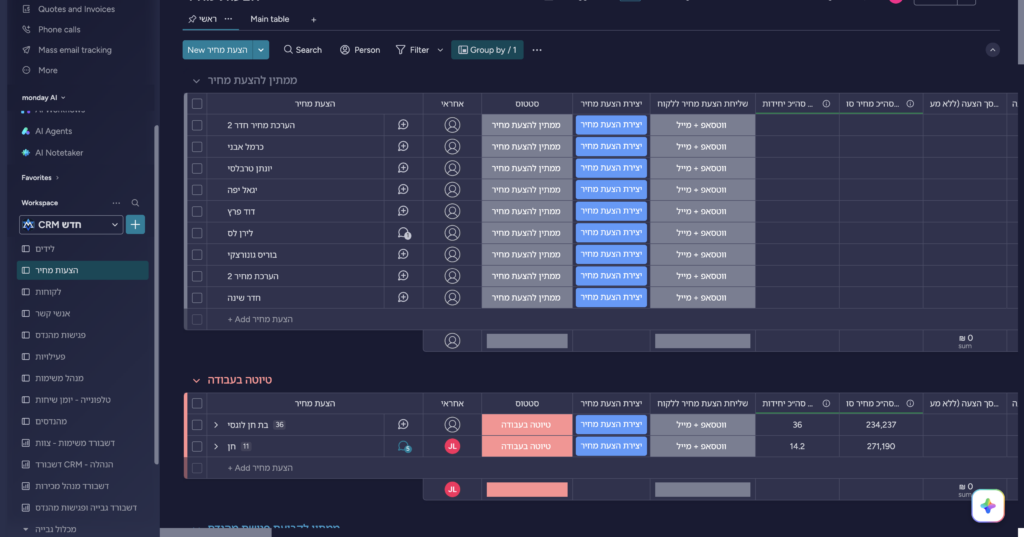Image resolution: width=1024 pixels, height=537 pixels.
Task: Open conversation for הערכת מחיר חדר 2
Action: 403,125
